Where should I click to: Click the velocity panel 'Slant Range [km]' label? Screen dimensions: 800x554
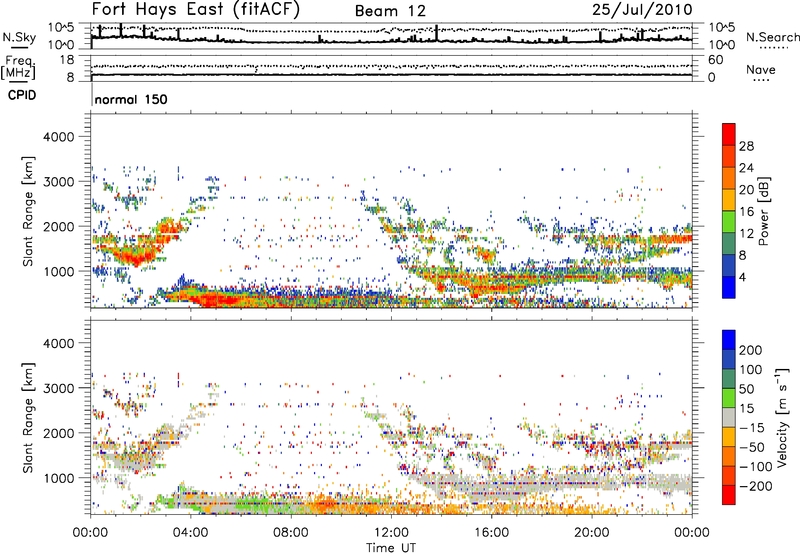(28, 418)
